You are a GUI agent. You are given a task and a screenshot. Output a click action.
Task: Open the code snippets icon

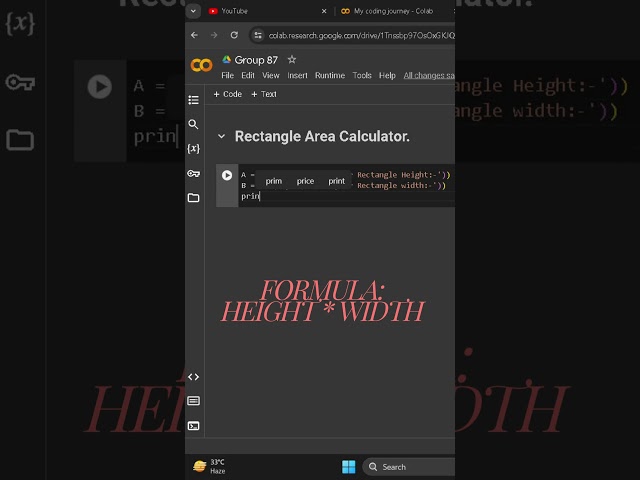(193, 377)
